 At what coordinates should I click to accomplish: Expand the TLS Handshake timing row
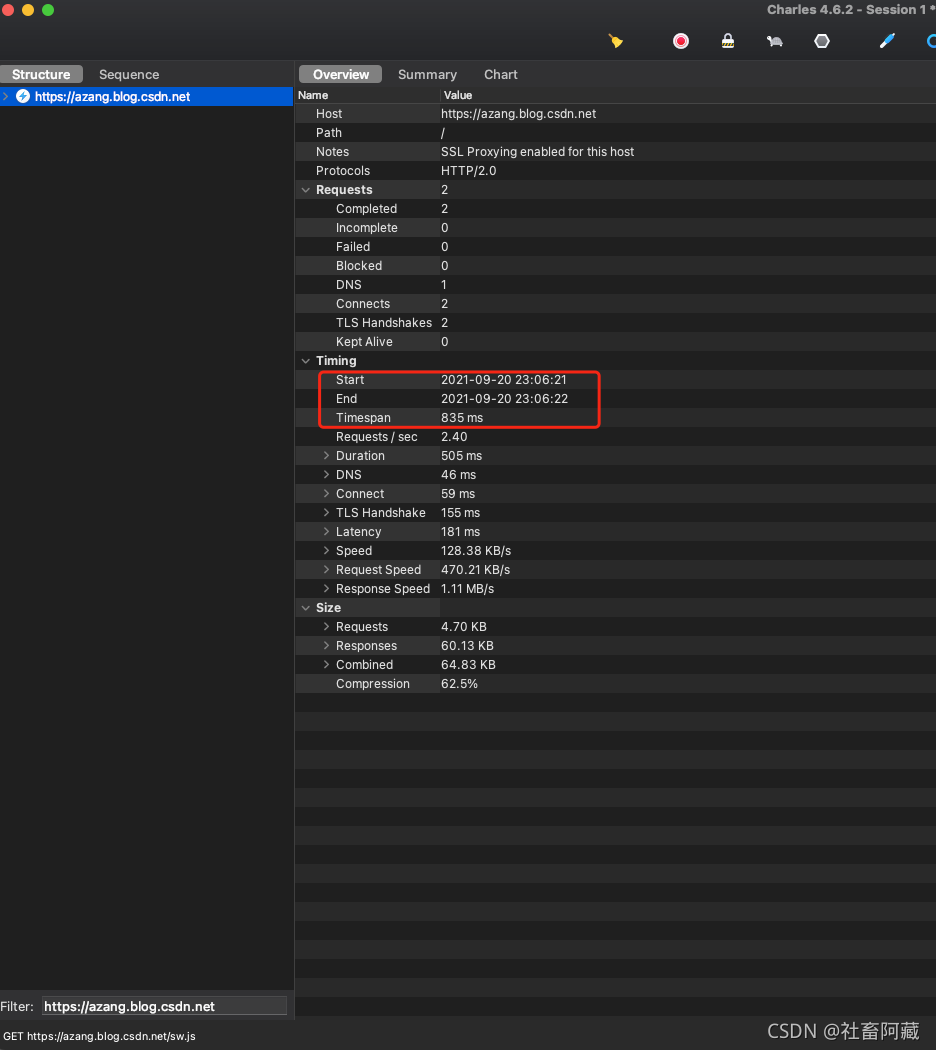tap(326, 512)
